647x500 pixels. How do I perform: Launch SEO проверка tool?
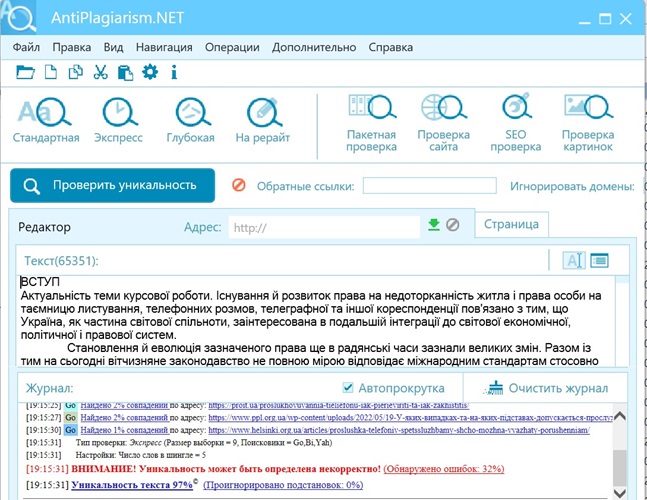pyautogui.click(x=516, y=123)
